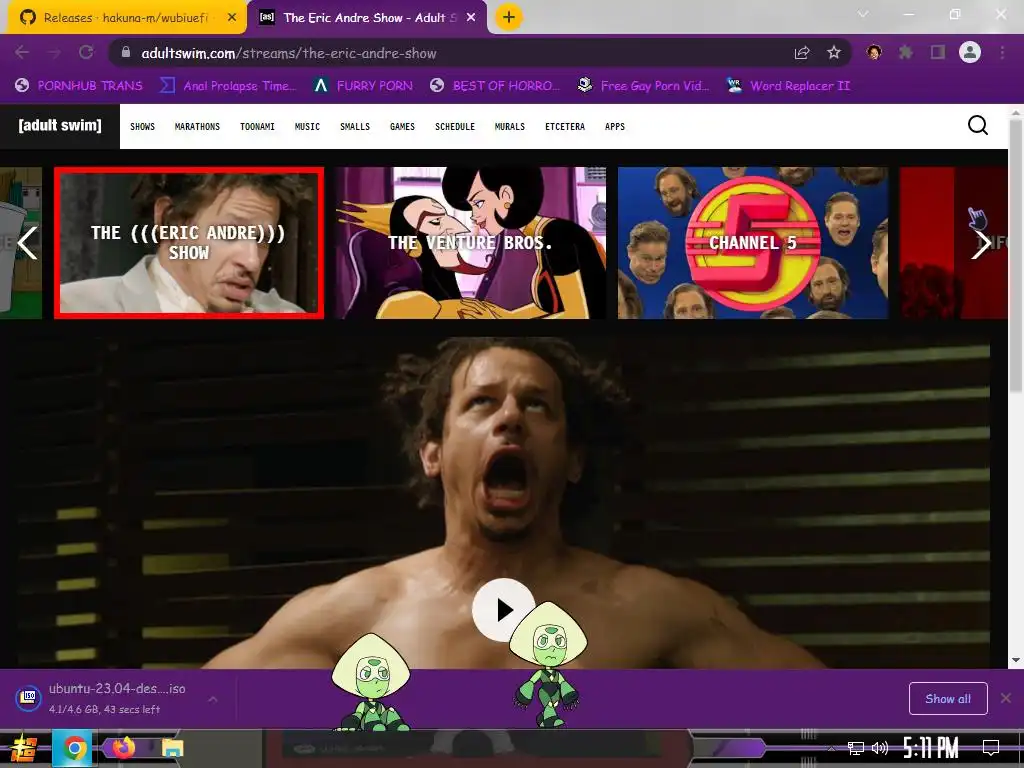Open the Anal Prolapse Time... bookmark
The width and height of the screenshot is (1024, 768).
click(229, 86)
